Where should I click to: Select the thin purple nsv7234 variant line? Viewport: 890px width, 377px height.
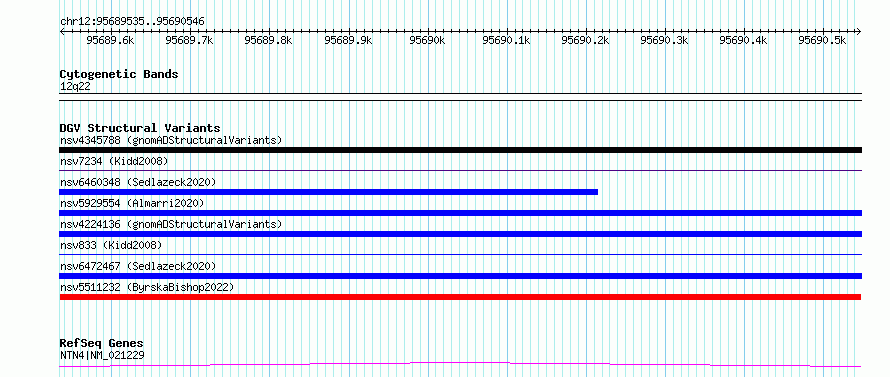coord(460,170)
